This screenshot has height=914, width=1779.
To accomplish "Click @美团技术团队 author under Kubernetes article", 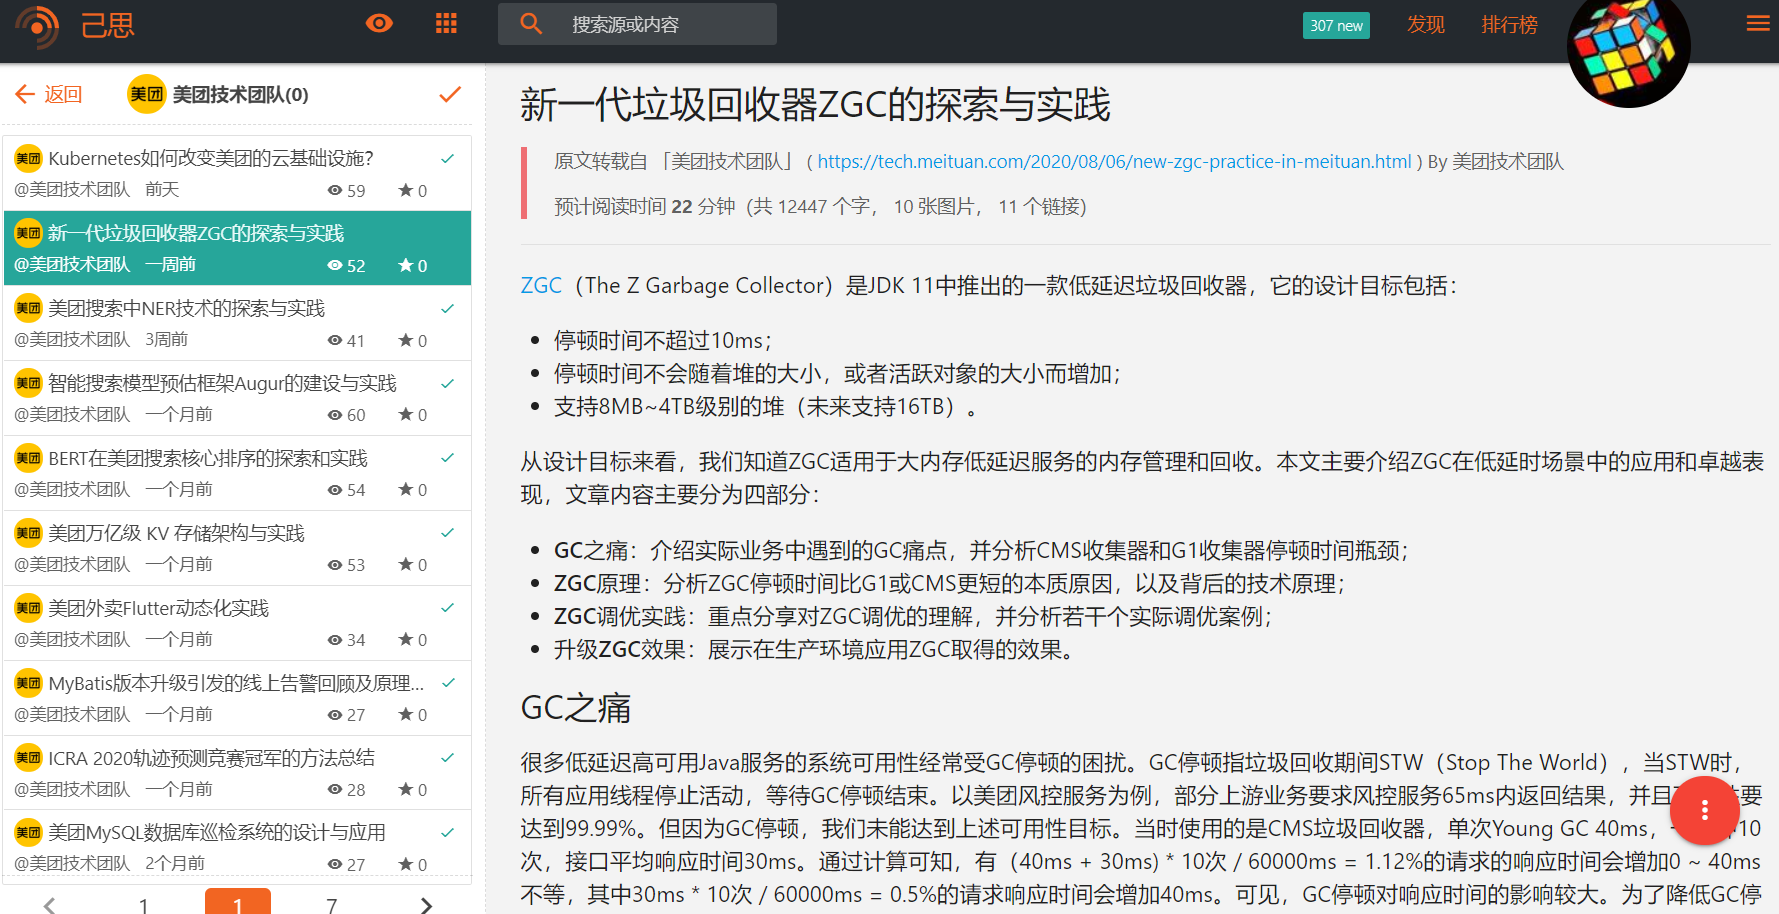I will coord(72,189).
